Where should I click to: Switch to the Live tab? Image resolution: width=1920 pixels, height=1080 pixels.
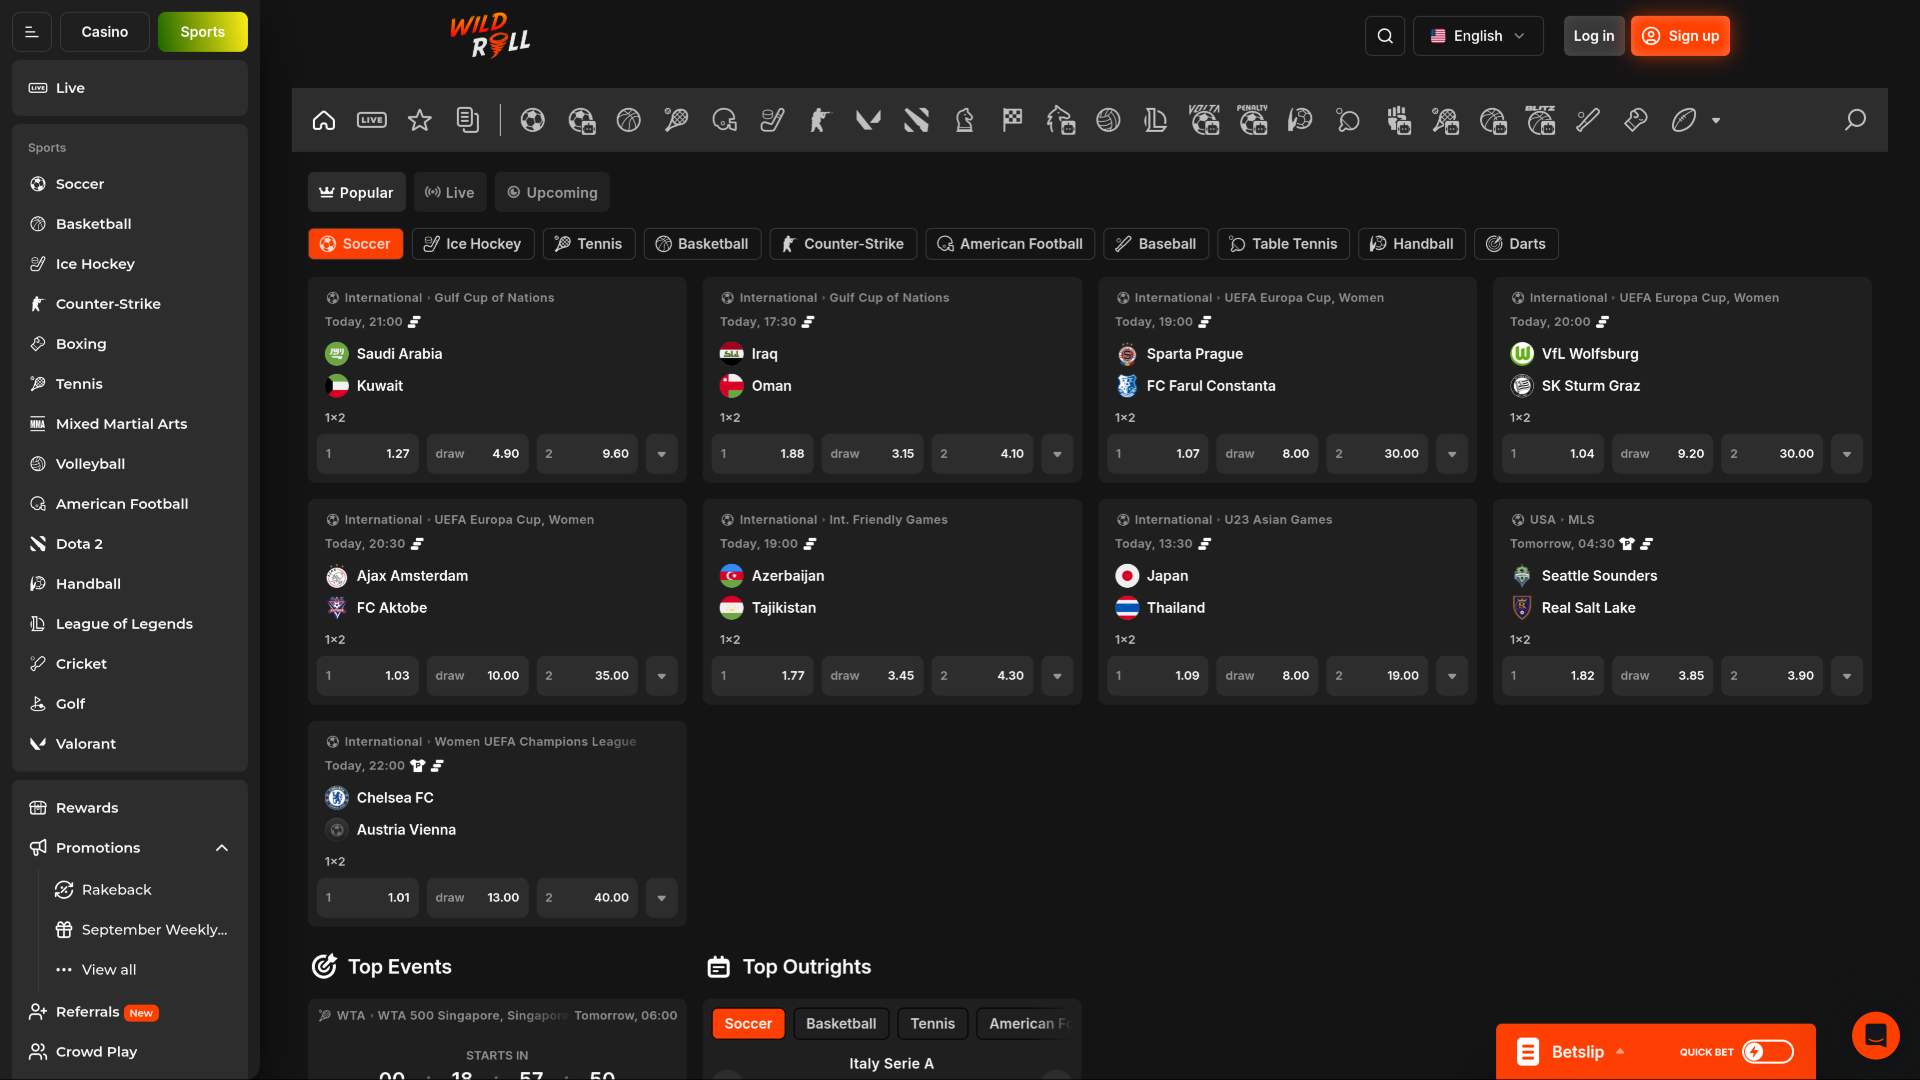point(450,192)
